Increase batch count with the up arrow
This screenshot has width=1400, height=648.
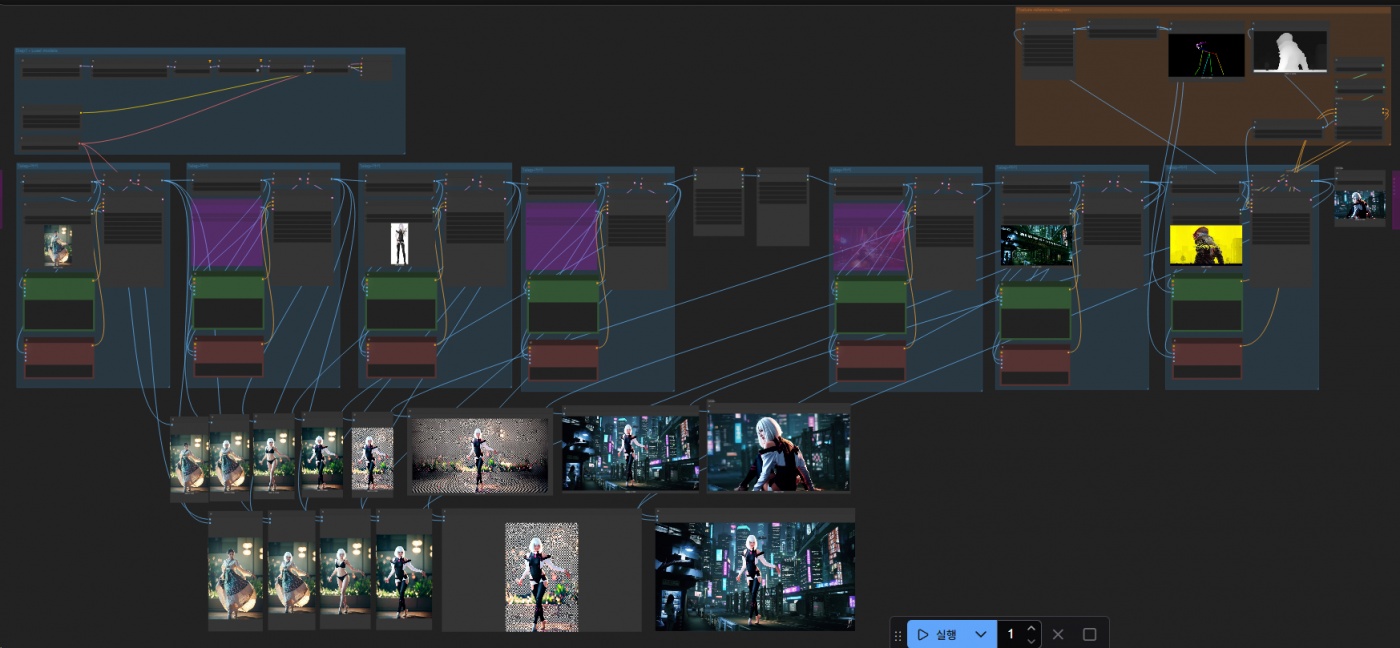pos(1031,628)
